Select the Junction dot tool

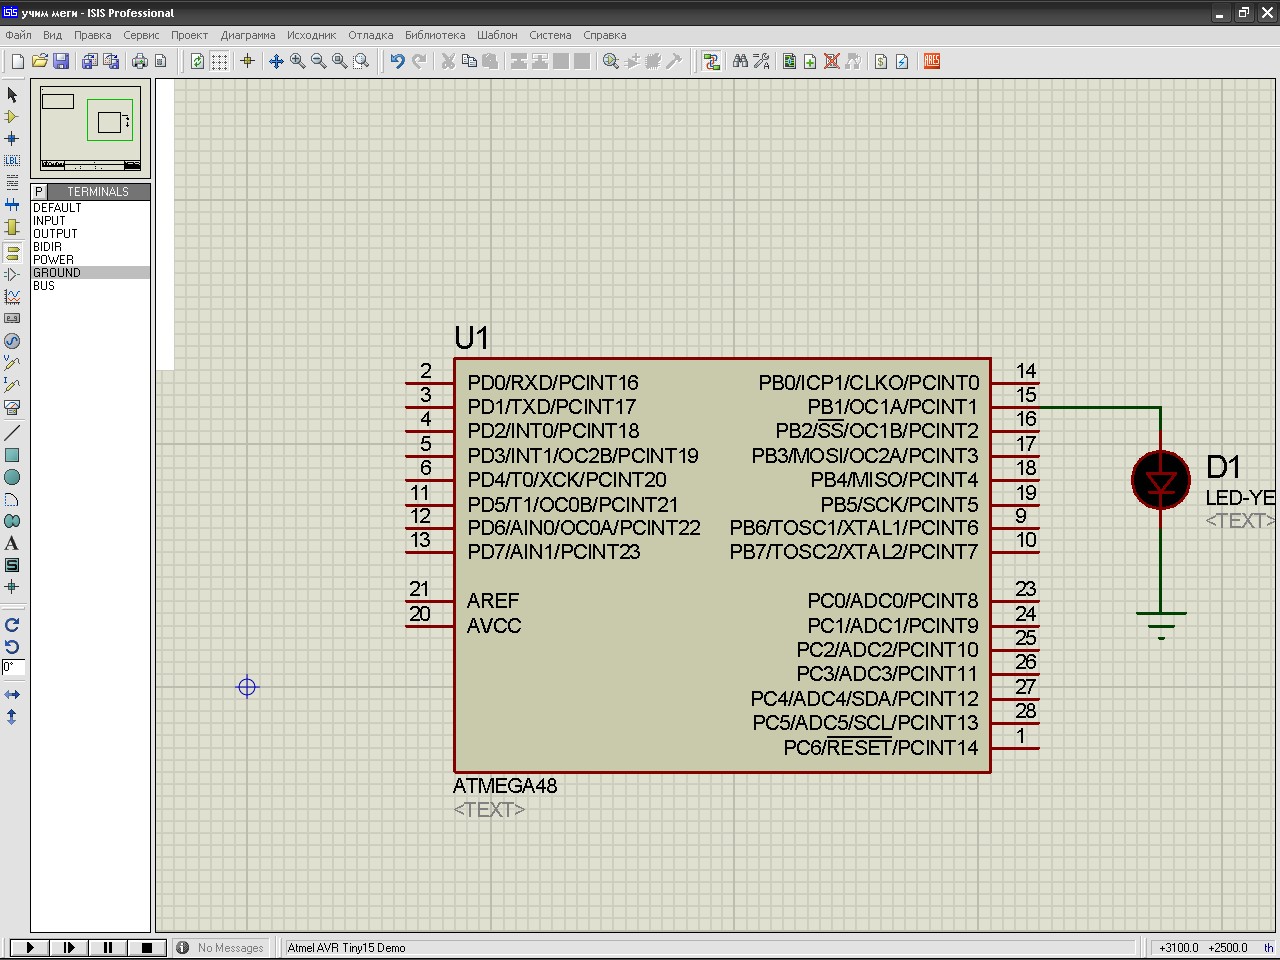[x=12, y=139]
